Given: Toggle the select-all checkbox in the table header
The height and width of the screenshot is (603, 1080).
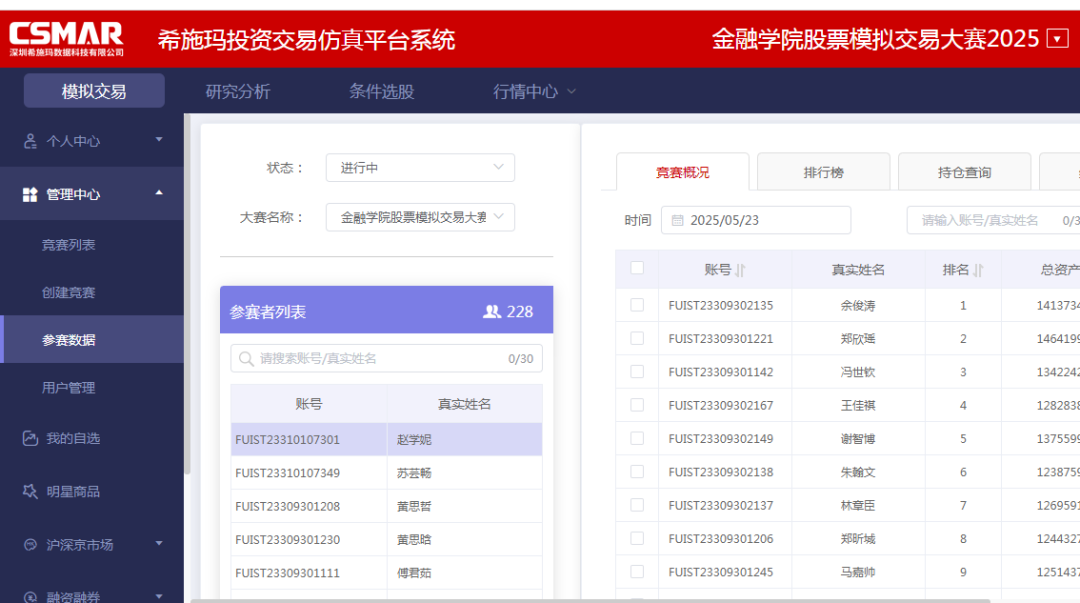Looking at the screenshot, I should point(637,269).
